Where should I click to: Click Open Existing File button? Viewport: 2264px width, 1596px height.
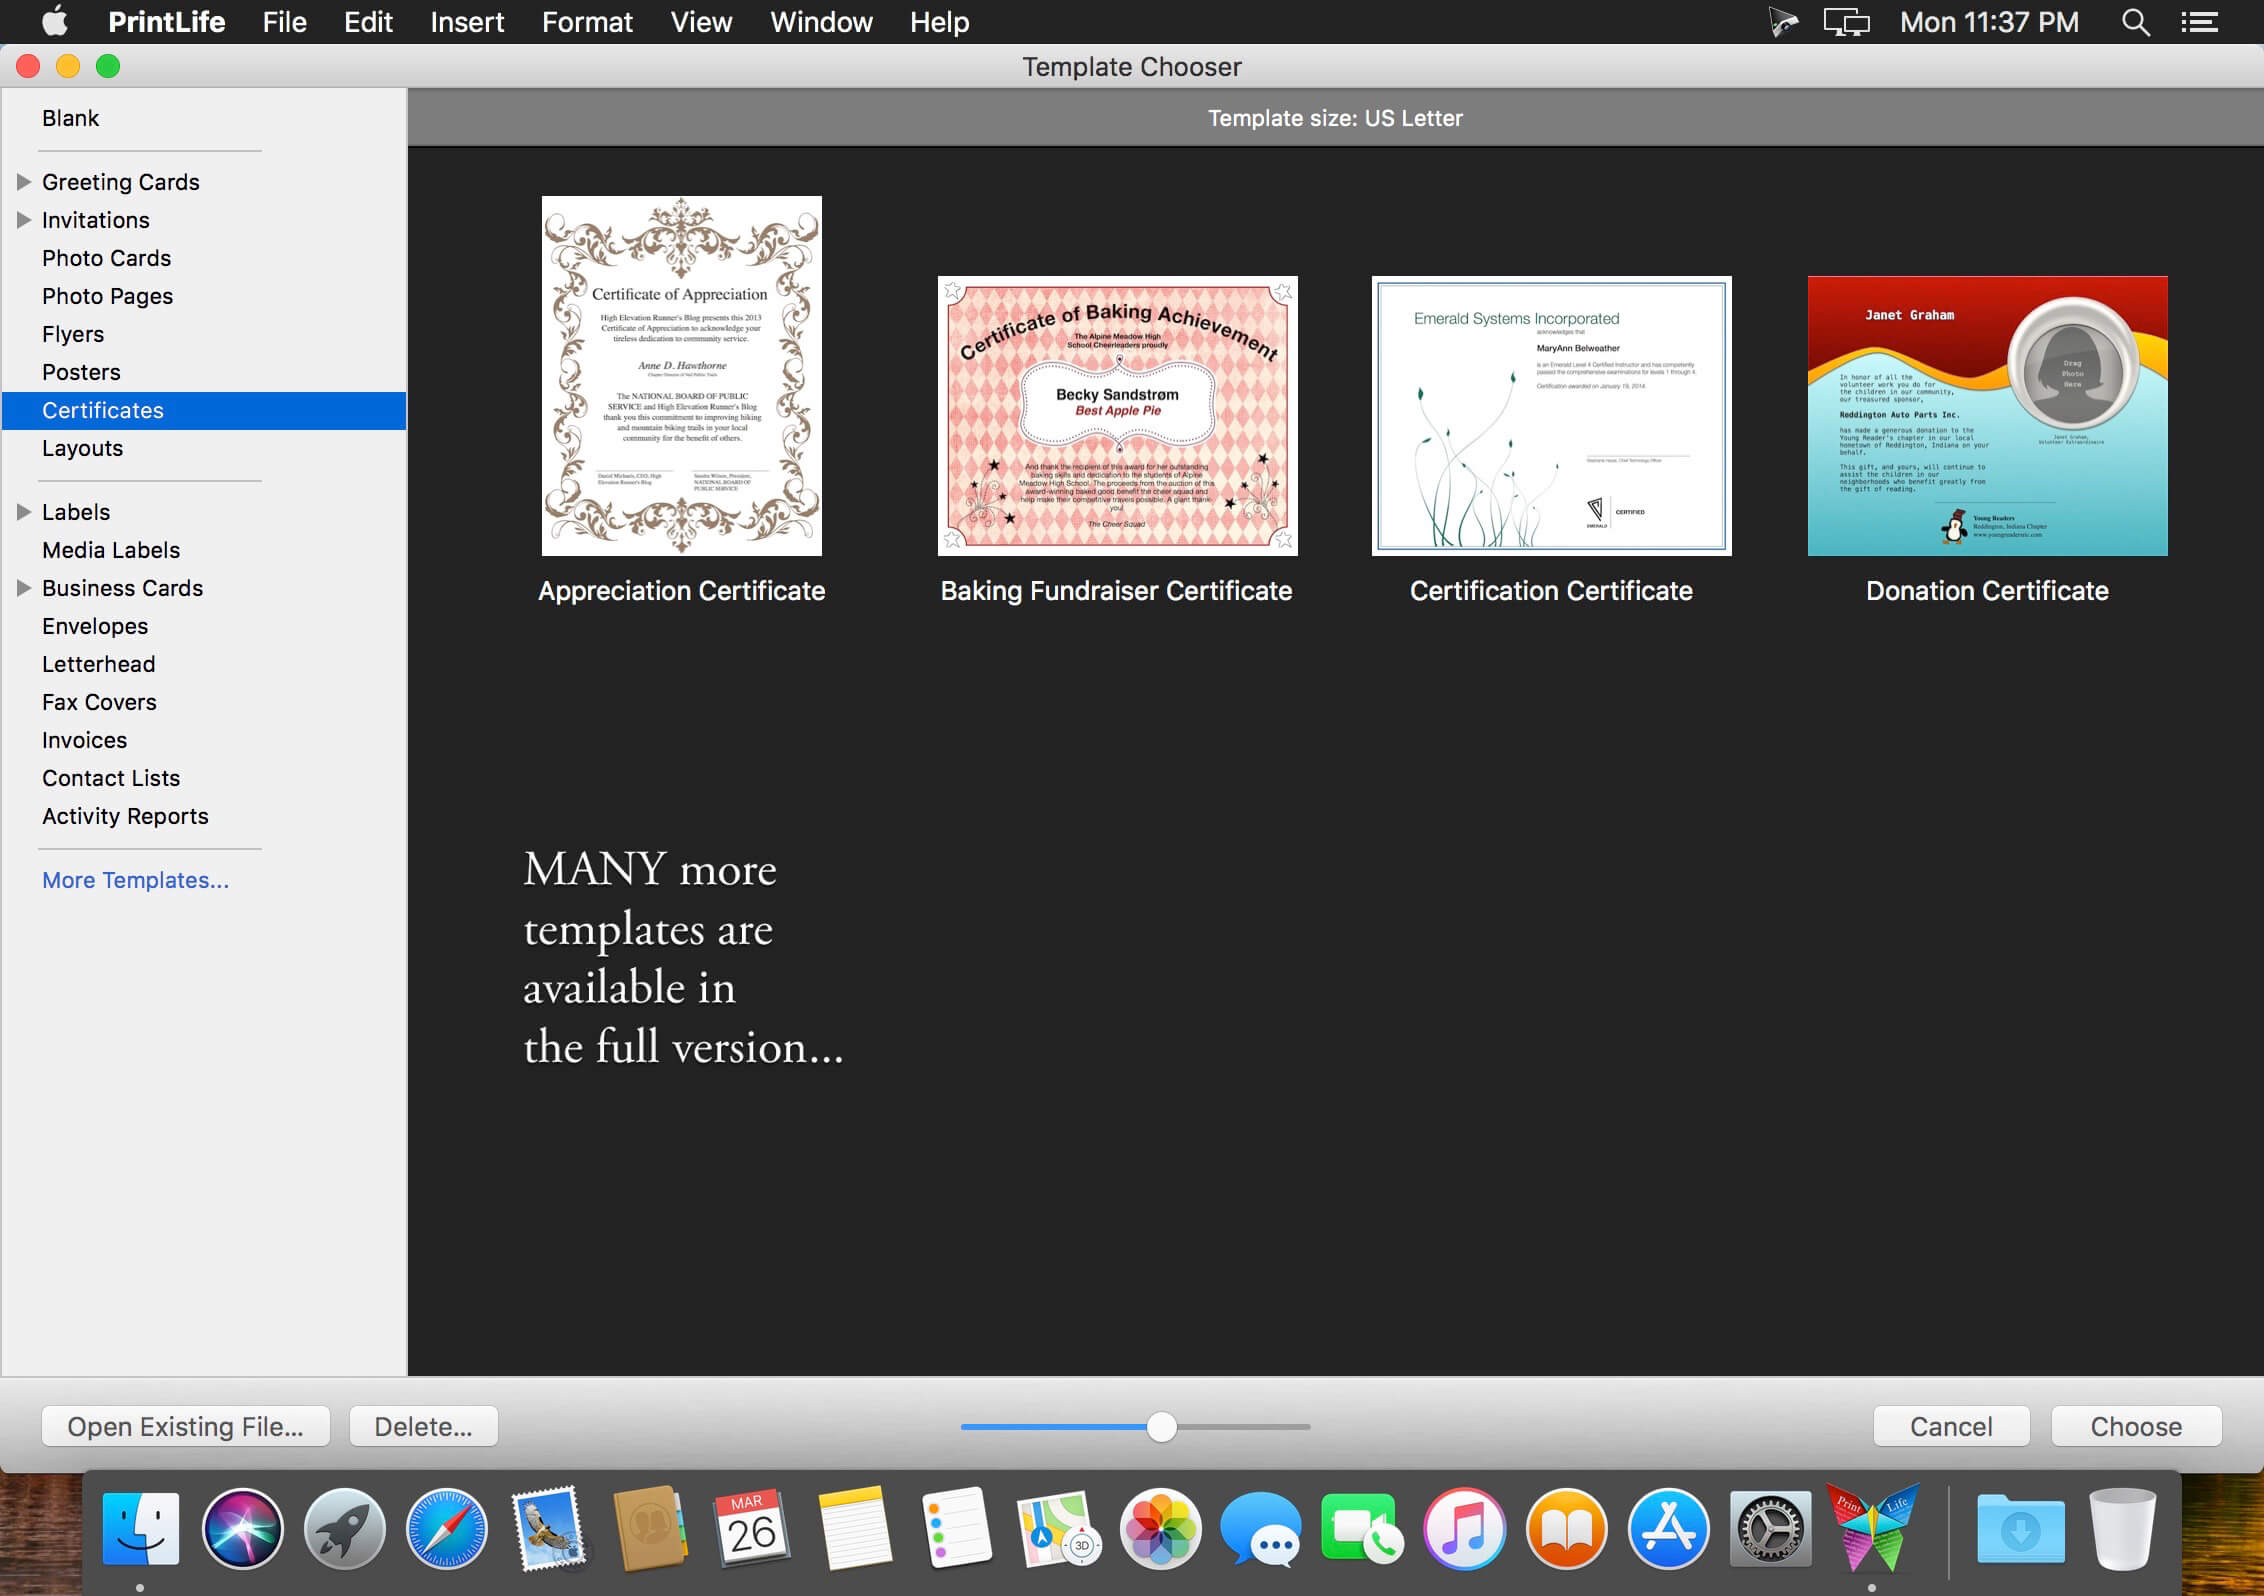186,1426
